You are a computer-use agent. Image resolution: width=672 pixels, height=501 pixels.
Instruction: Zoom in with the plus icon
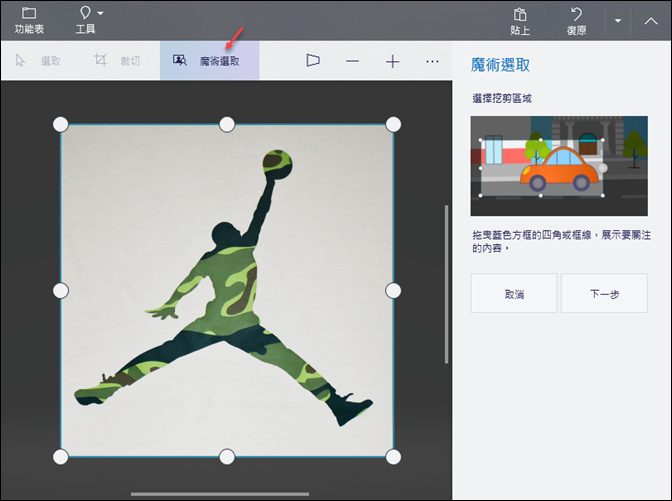tap(392, 62)
